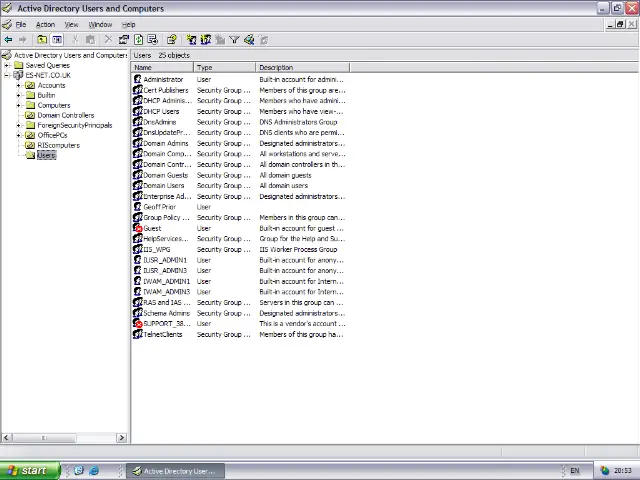
Task: Open the Help menu
Action: pyautogui.click(x=129, y=24)
